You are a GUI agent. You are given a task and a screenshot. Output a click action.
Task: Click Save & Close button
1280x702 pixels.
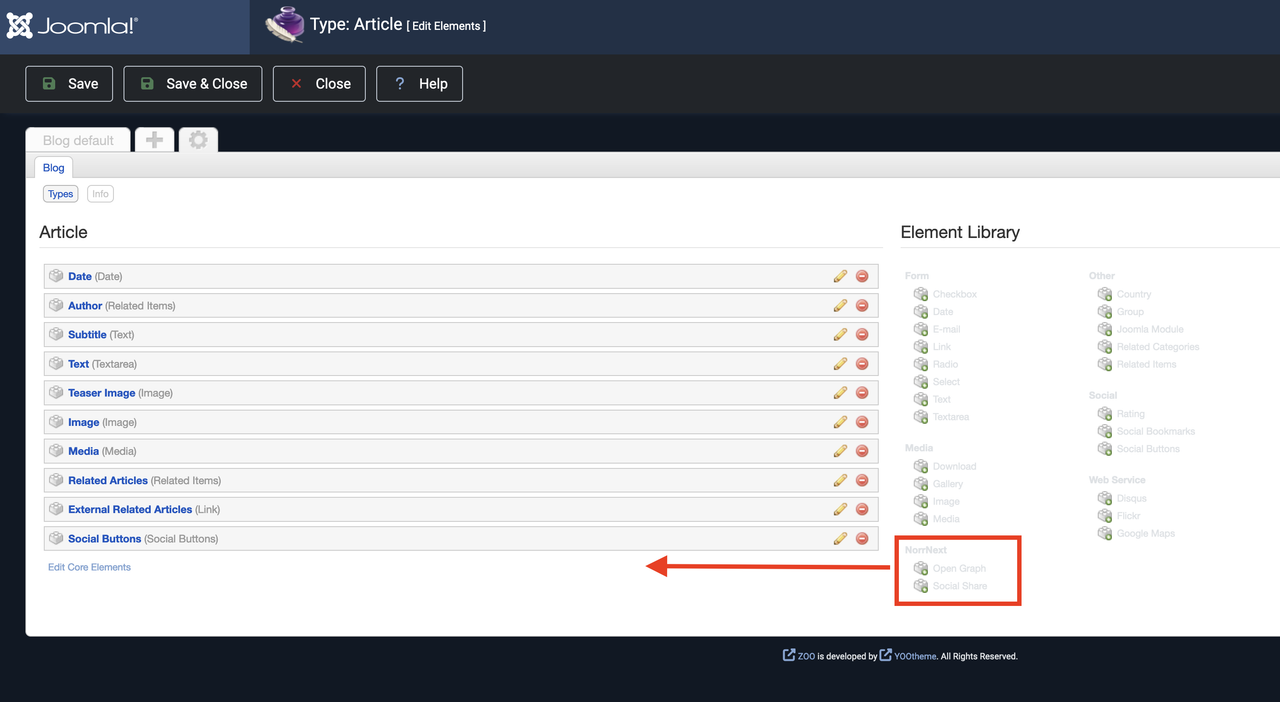[193, 84]
